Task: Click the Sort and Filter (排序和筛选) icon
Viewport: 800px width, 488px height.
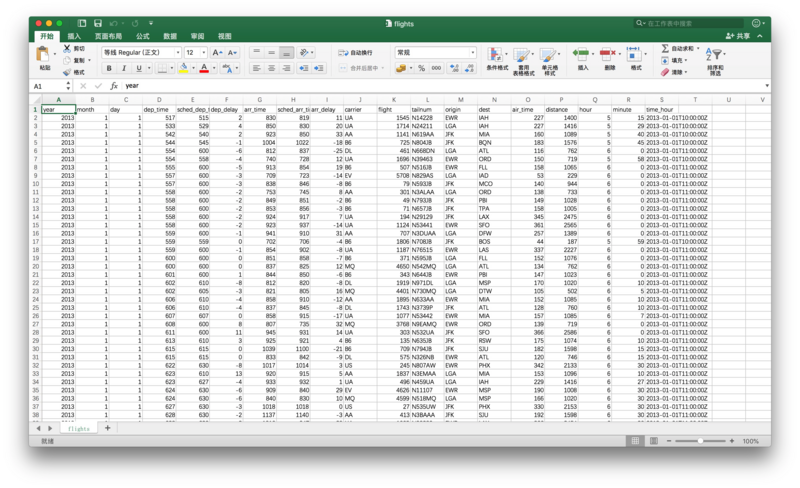Action: [x=714, y=58]
